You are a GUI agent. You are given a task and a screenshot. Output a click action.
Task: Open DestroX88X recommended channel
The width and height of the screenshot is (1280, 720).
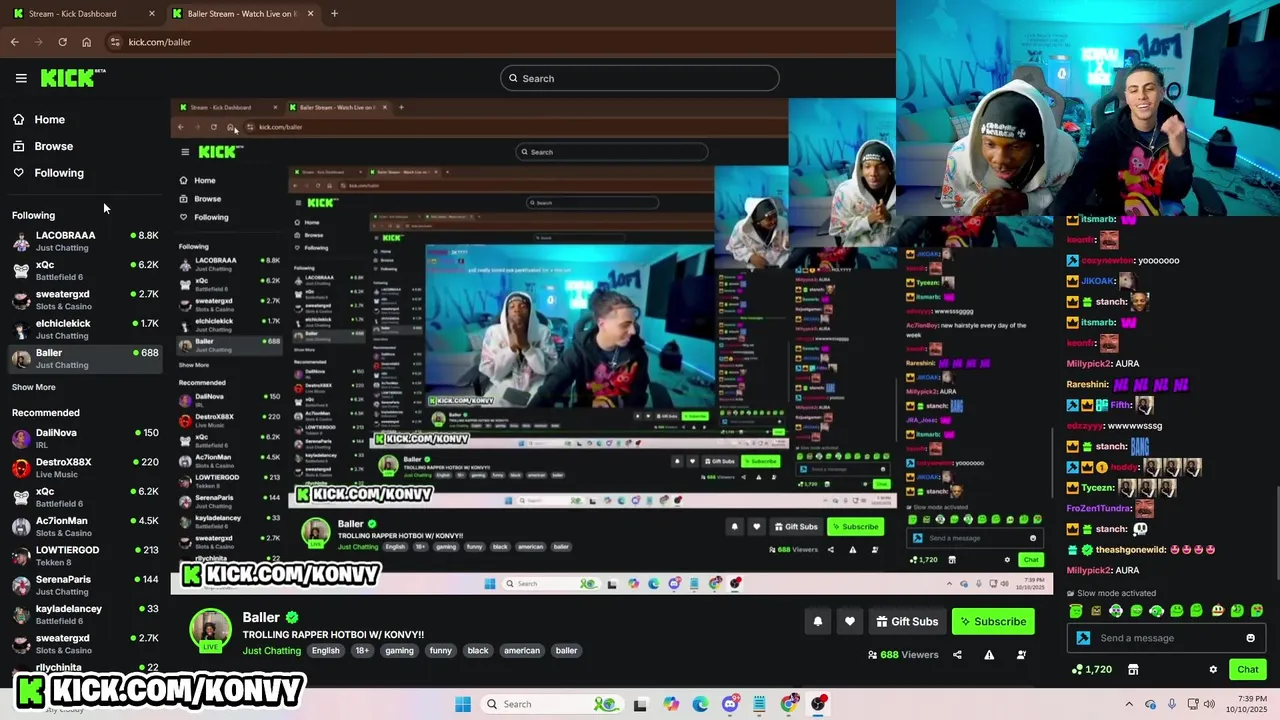click(85, 467)
